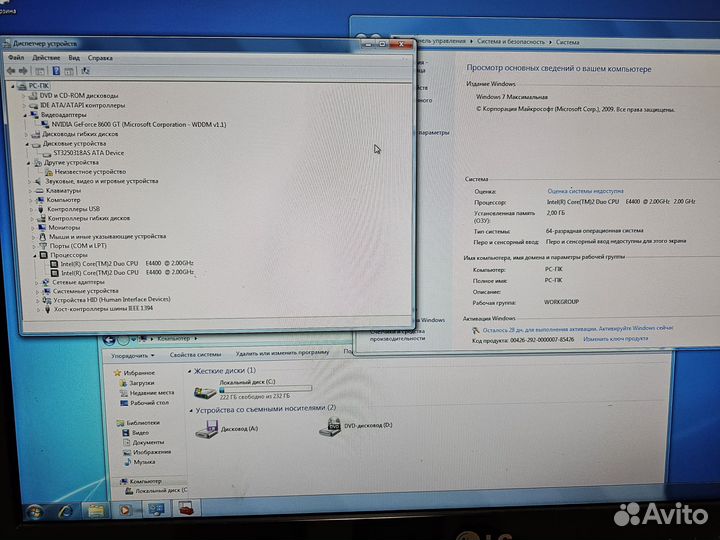The image size is (720, 540).
Task: Launch Internet Explorer from taskbar
Action: click(65, 511)
